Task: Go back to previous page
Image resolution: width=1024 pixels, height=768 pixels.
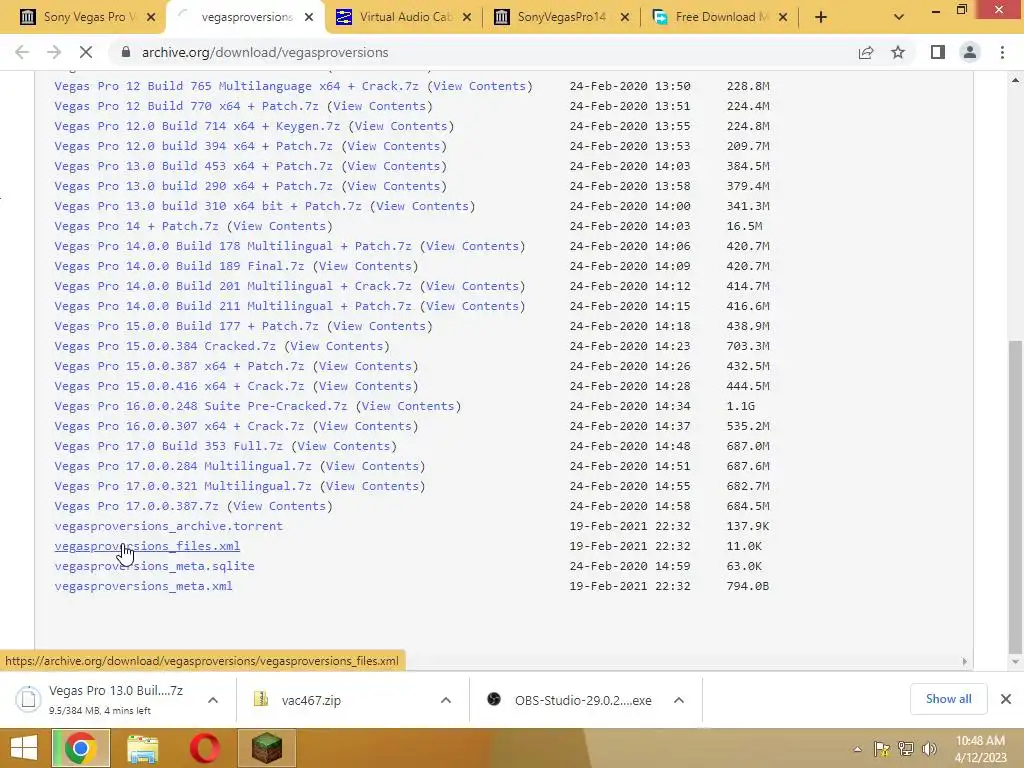Action: point(22,52)
